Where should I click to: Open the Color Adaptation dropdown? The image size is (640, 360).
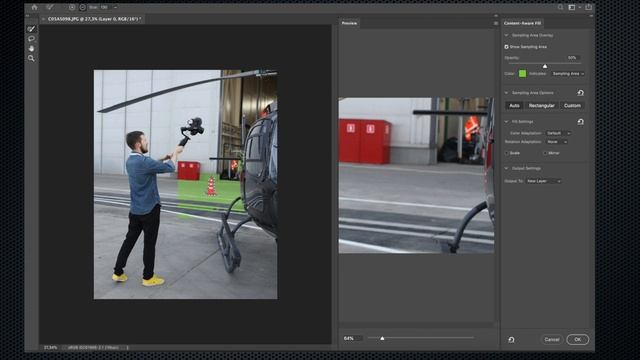click(x=558, y=133)
